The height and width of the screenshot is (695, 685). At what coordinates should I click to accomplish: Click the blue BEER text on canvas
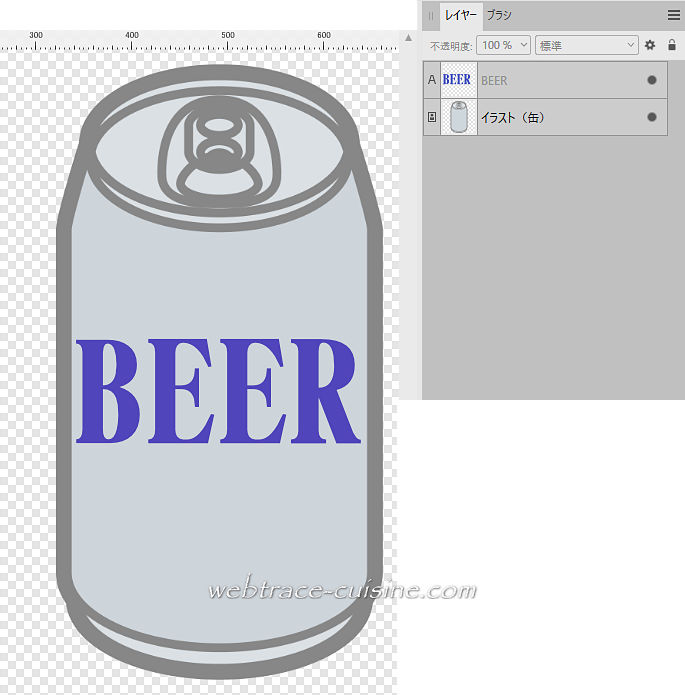pos(217,391)
